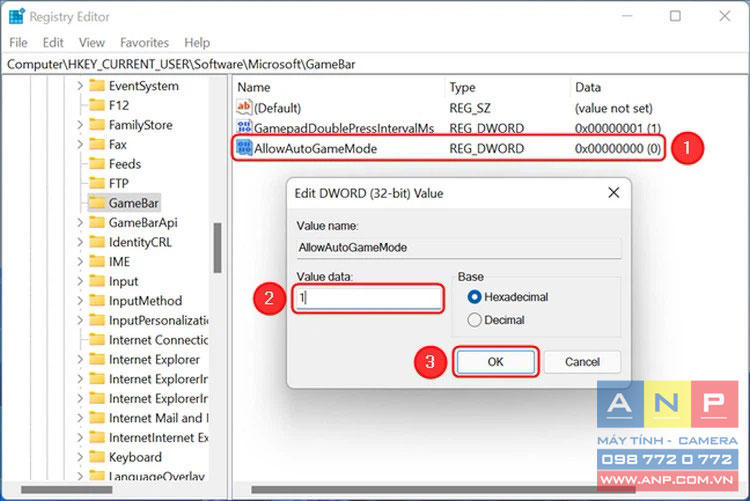This screenshot has width=750, height=501.
Task: Click the GameBarApi folder icon
Action: (x=97, y=223)
